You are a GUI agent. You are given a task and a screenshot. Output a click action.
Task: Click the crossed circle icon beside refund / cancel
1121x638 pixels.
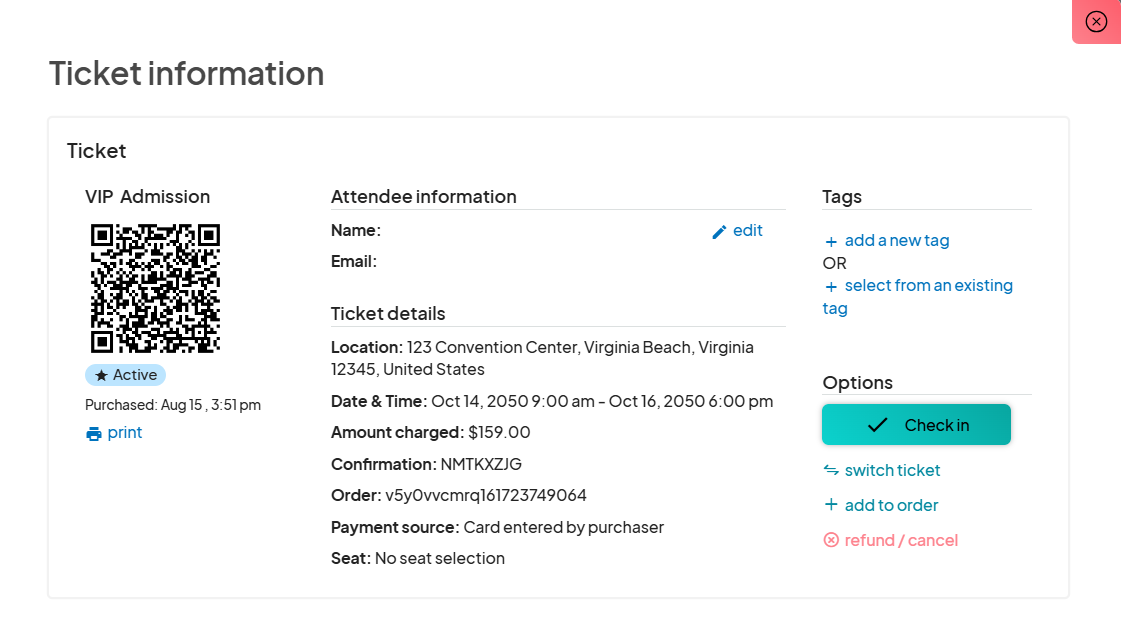click(x=831, y=539)
